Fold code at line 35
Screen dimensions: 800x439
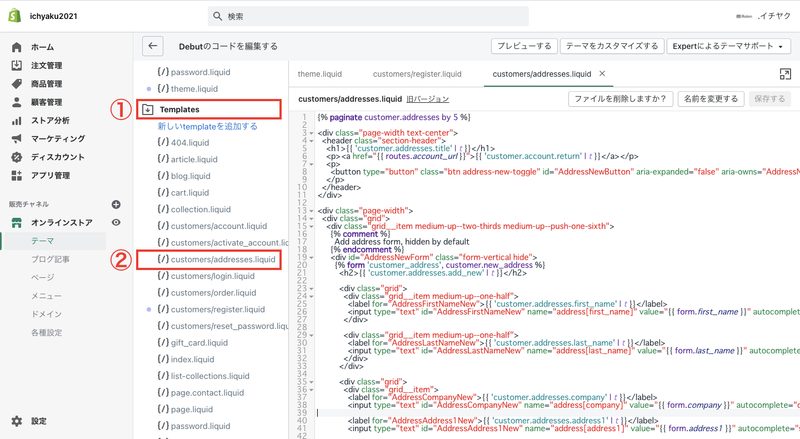pyautogui.click(x=312, y=382)
